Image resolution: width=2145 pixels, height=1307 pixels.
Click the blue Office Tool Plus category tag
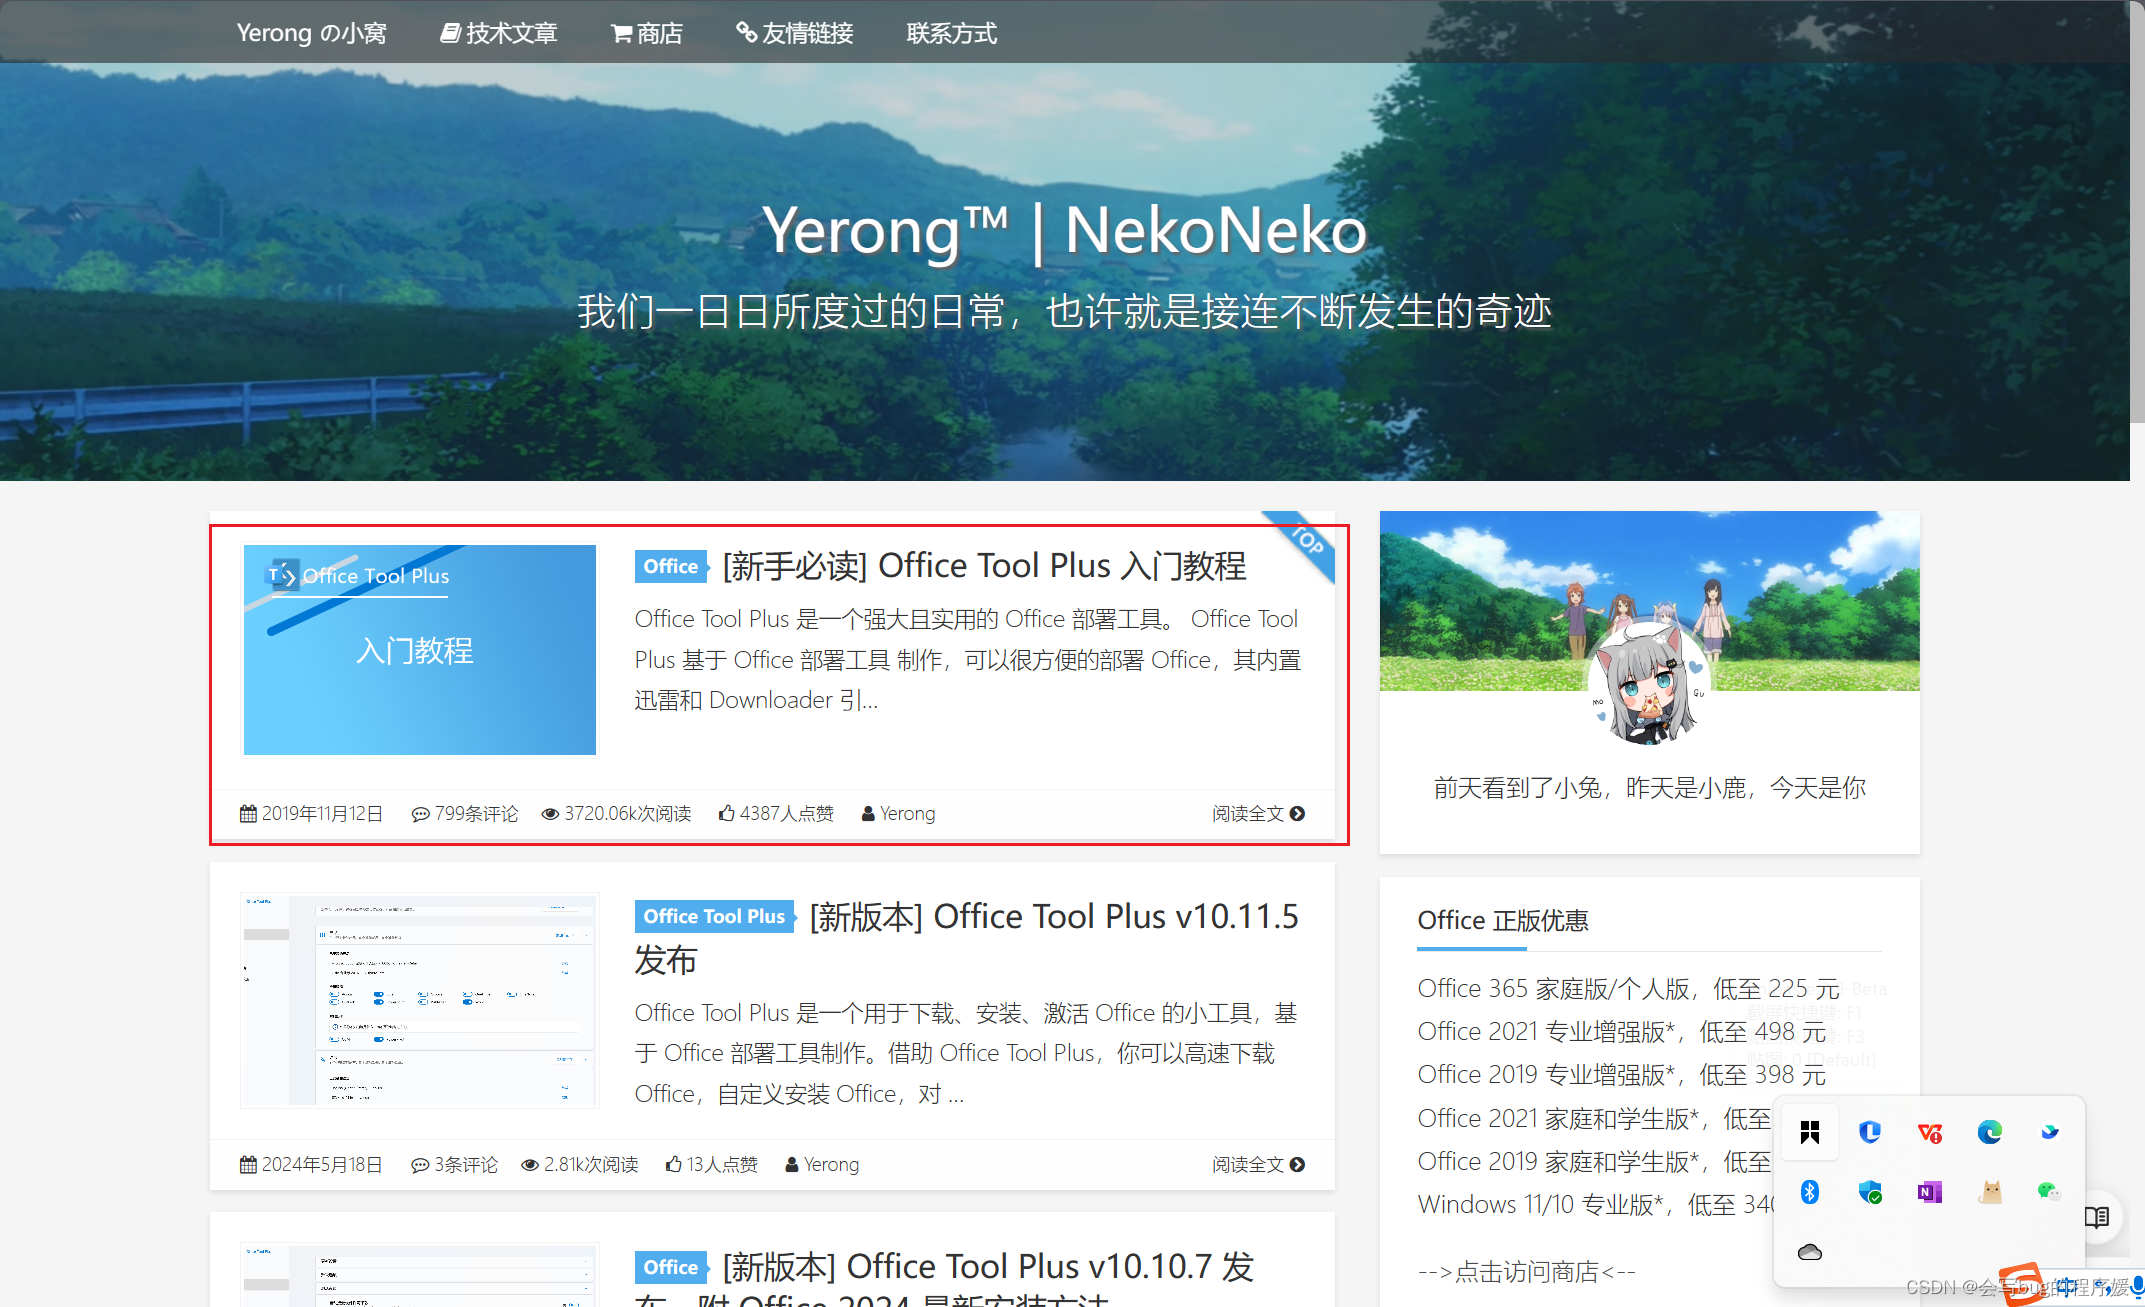(714, 916)
